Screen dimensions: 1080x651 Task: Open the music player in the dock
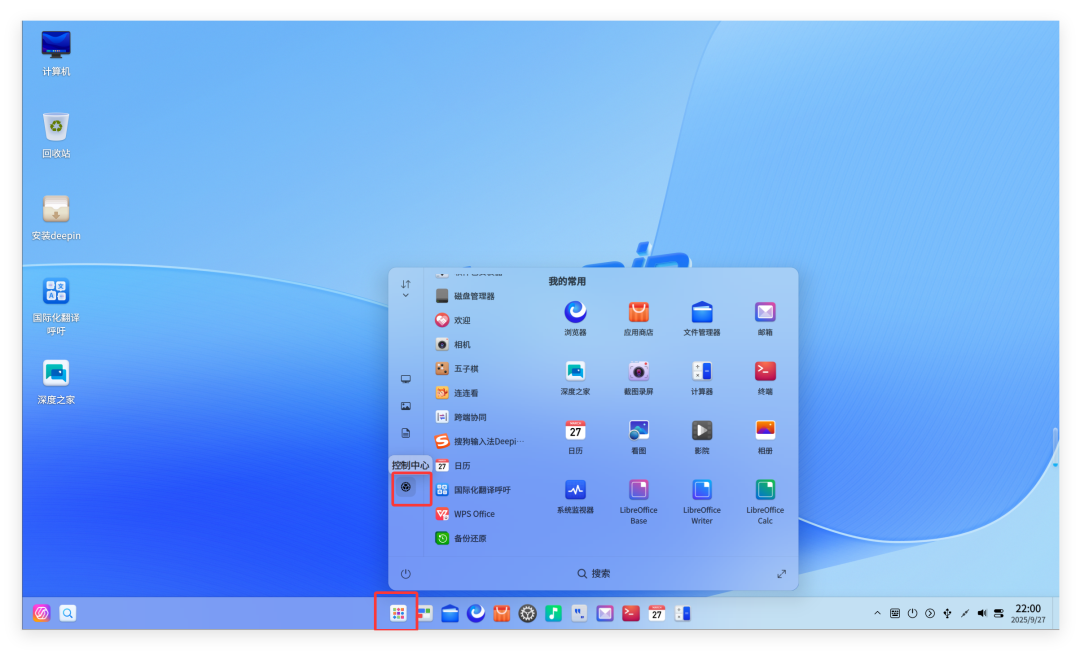coord(553,613)
